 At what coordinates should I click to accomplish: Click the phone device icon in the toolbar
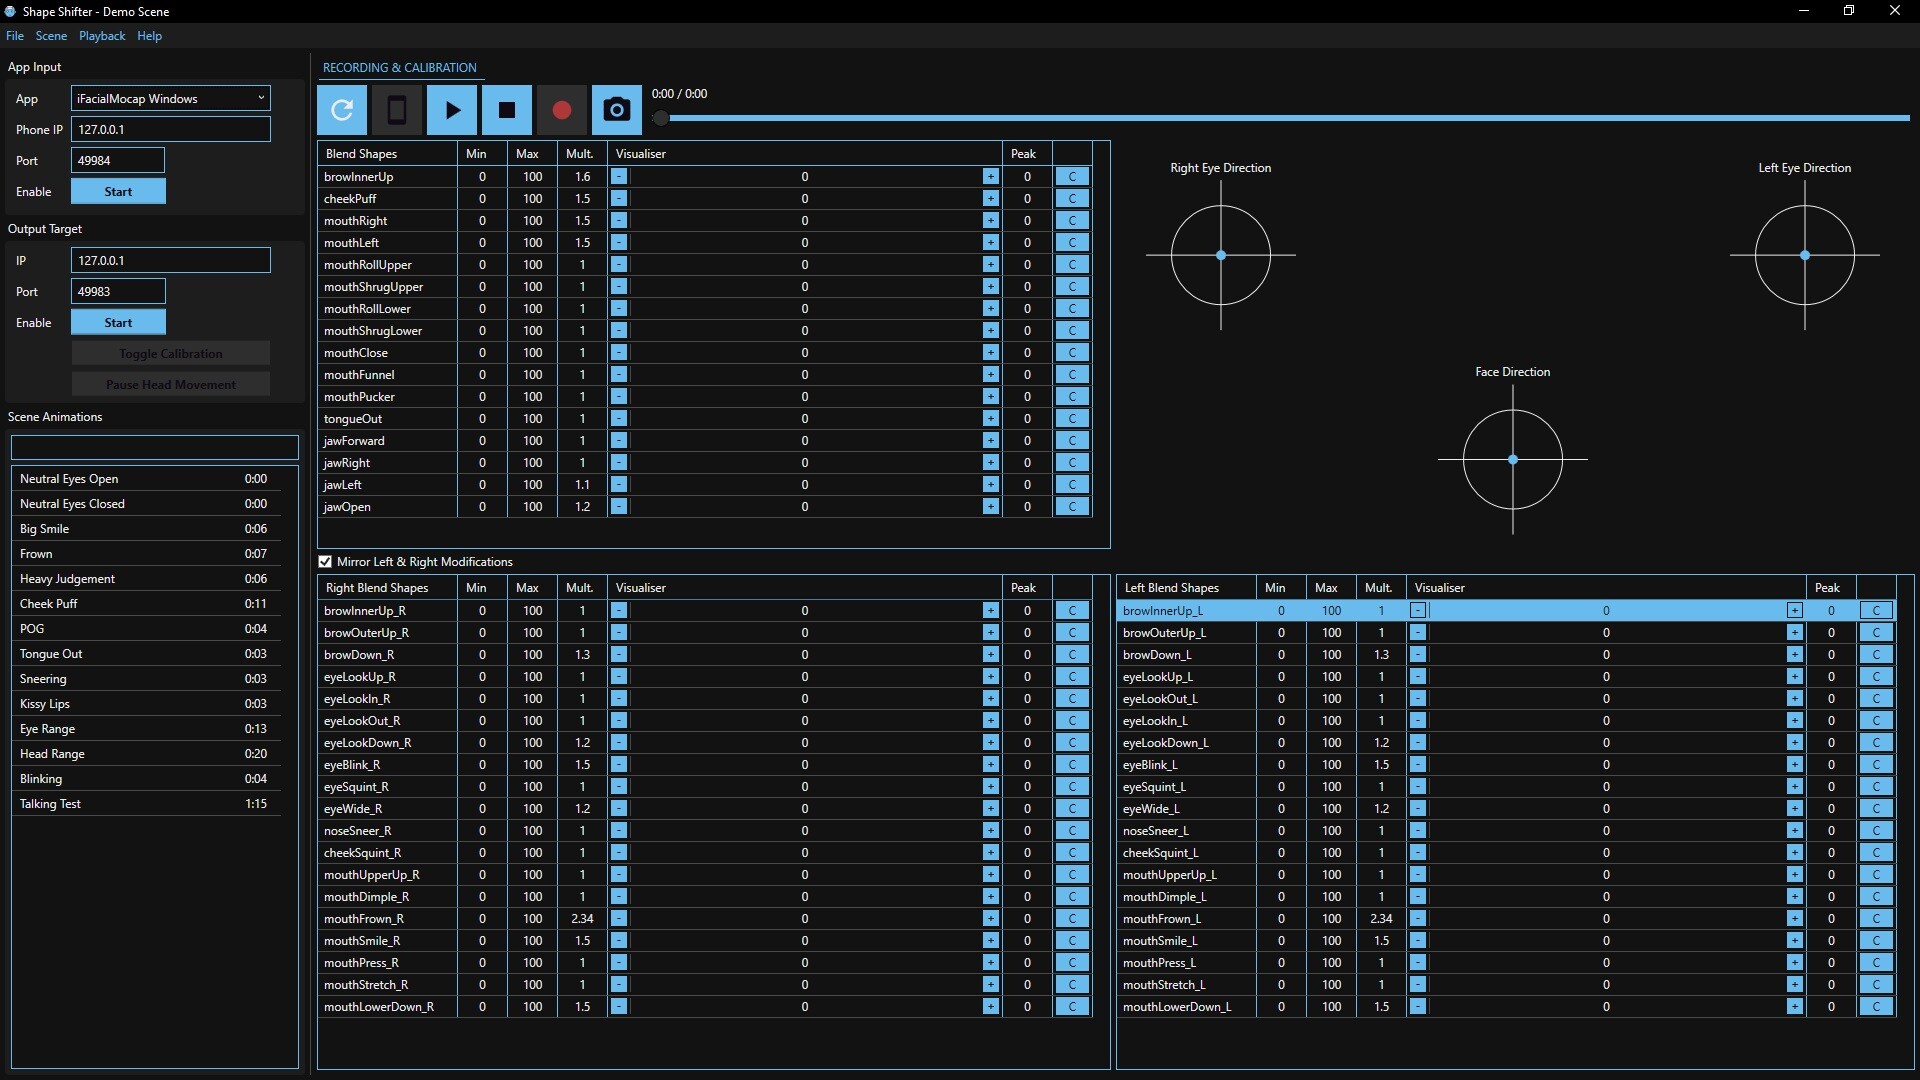point(396,110)
